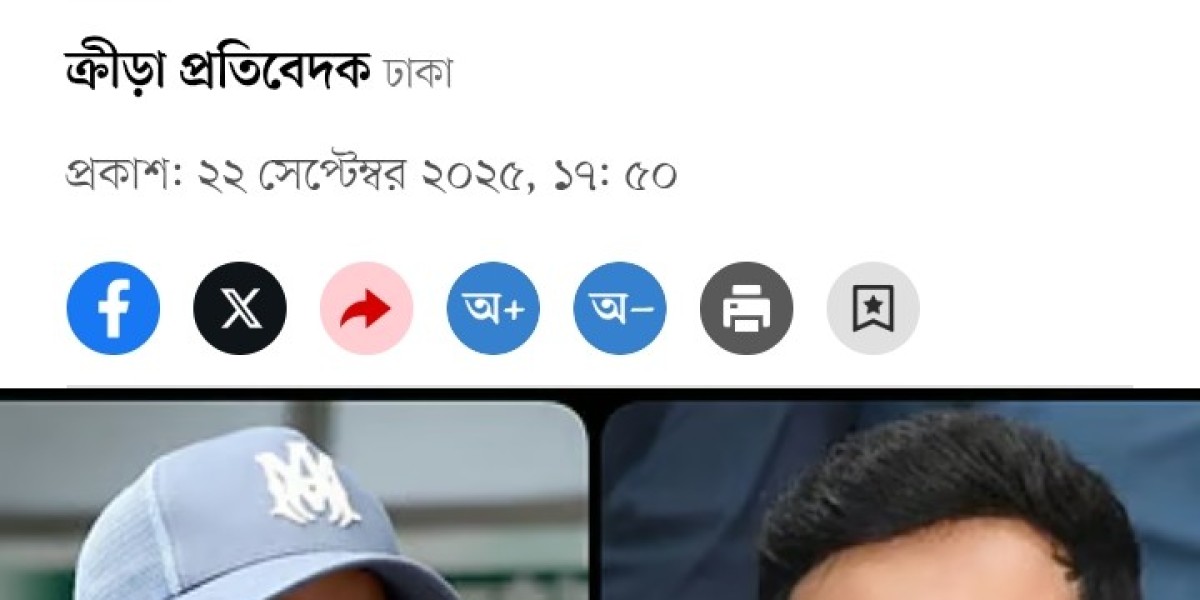The height and width of the screenshot is (600, 1200).
Task: Click the grey divider line below share icons
Action: 600,386
